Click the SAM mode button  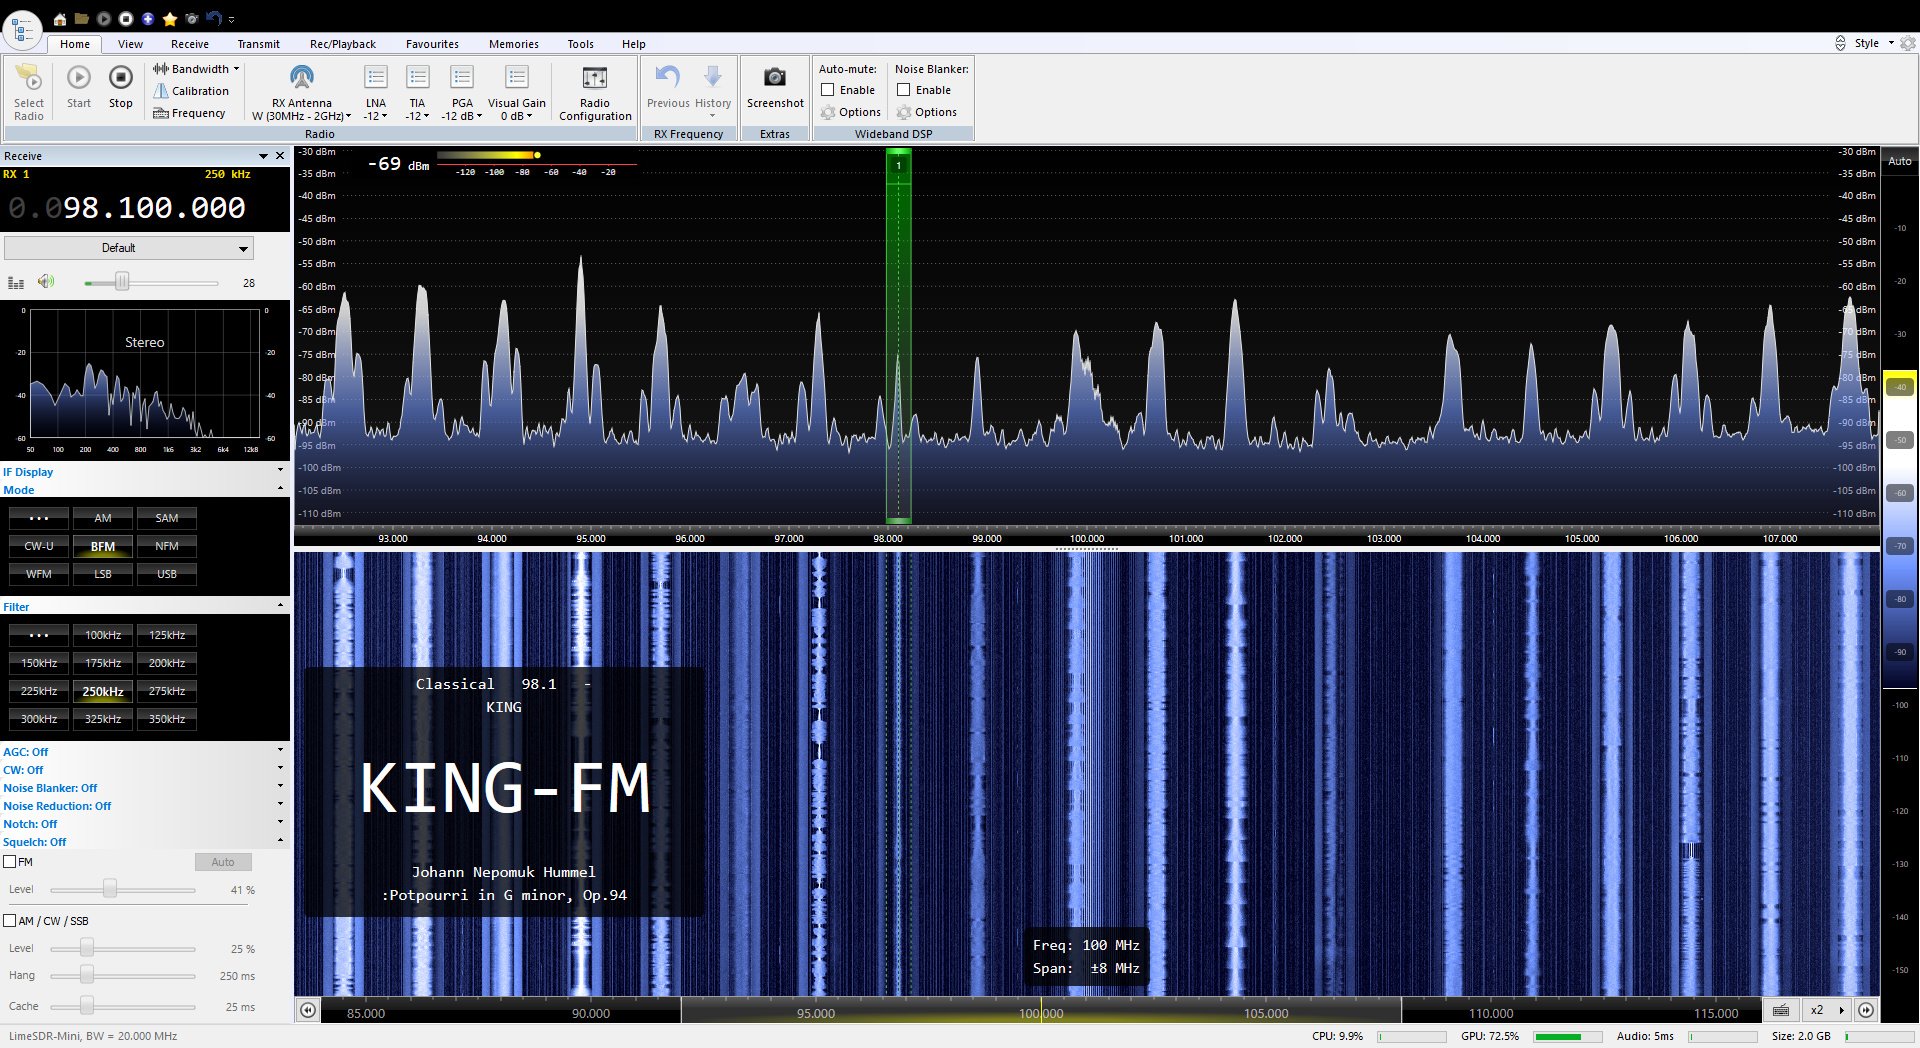167,518
